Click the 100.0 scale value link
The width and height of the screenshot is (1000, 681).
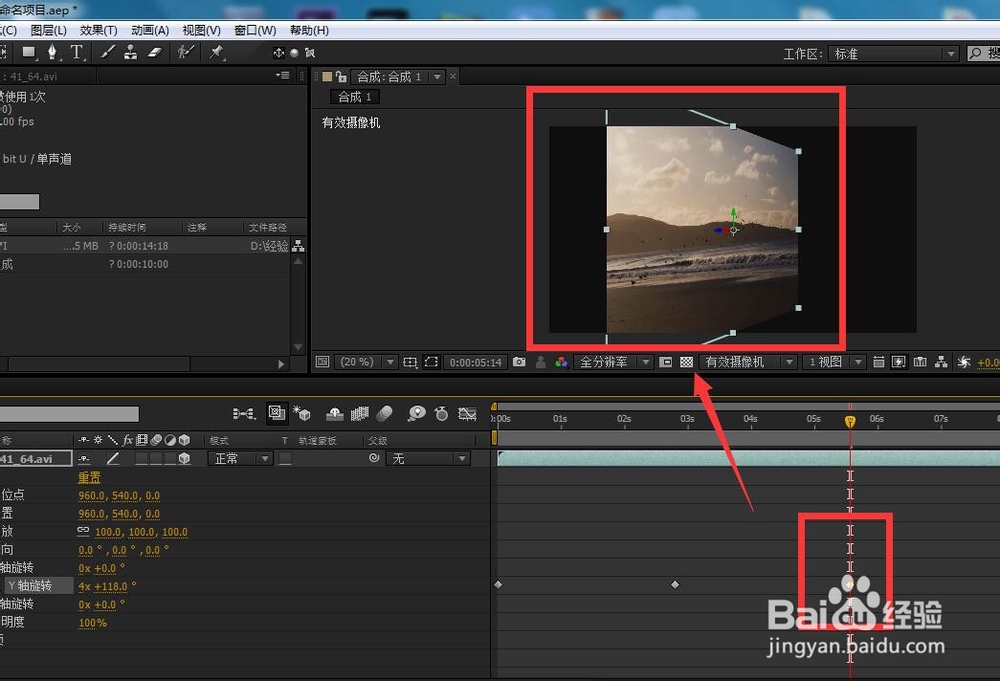(108, 532)
